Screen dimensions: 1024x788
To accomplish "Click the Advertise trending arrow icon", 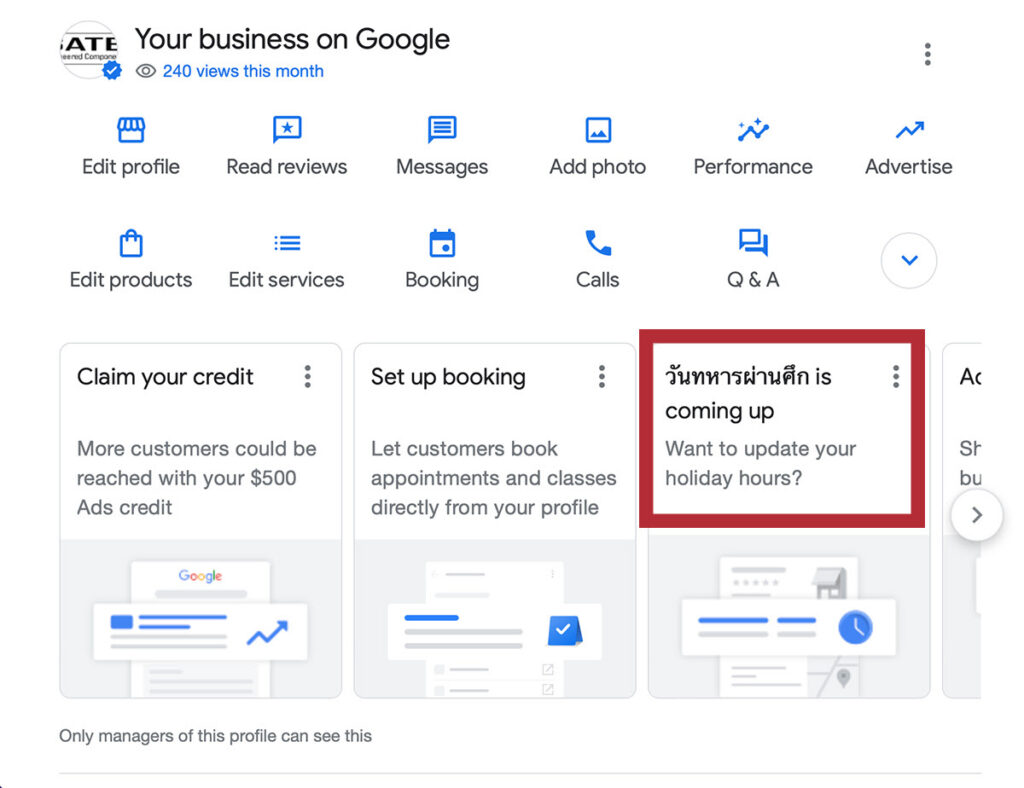I will click(909, 130).
